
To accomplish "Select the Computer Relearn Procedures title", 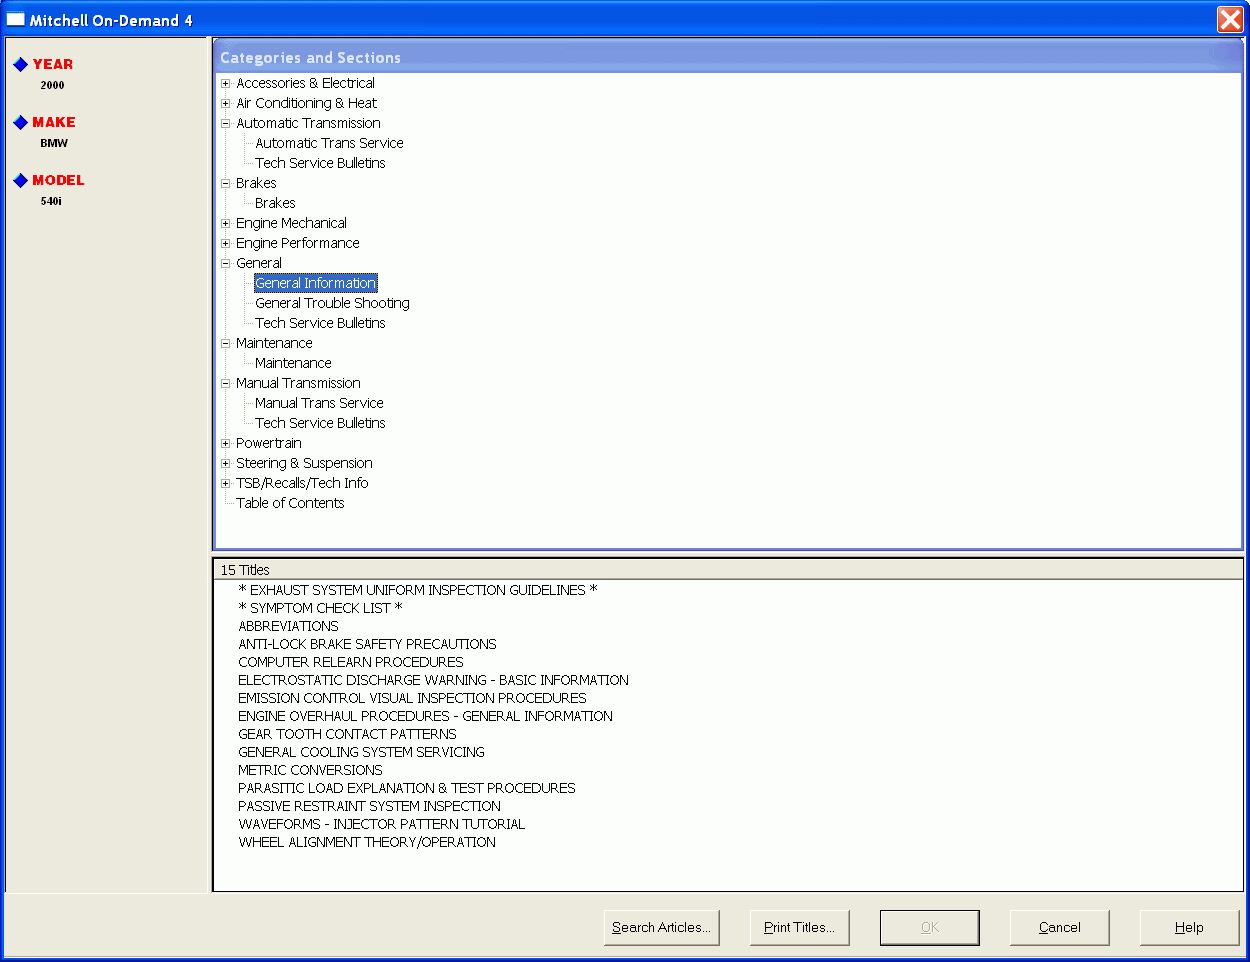I will 351,662.
